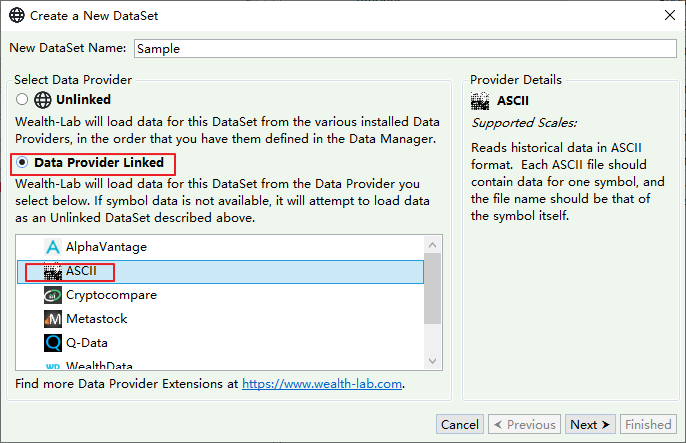Click the ASCII provider icon in list

[x=52, y=272]
